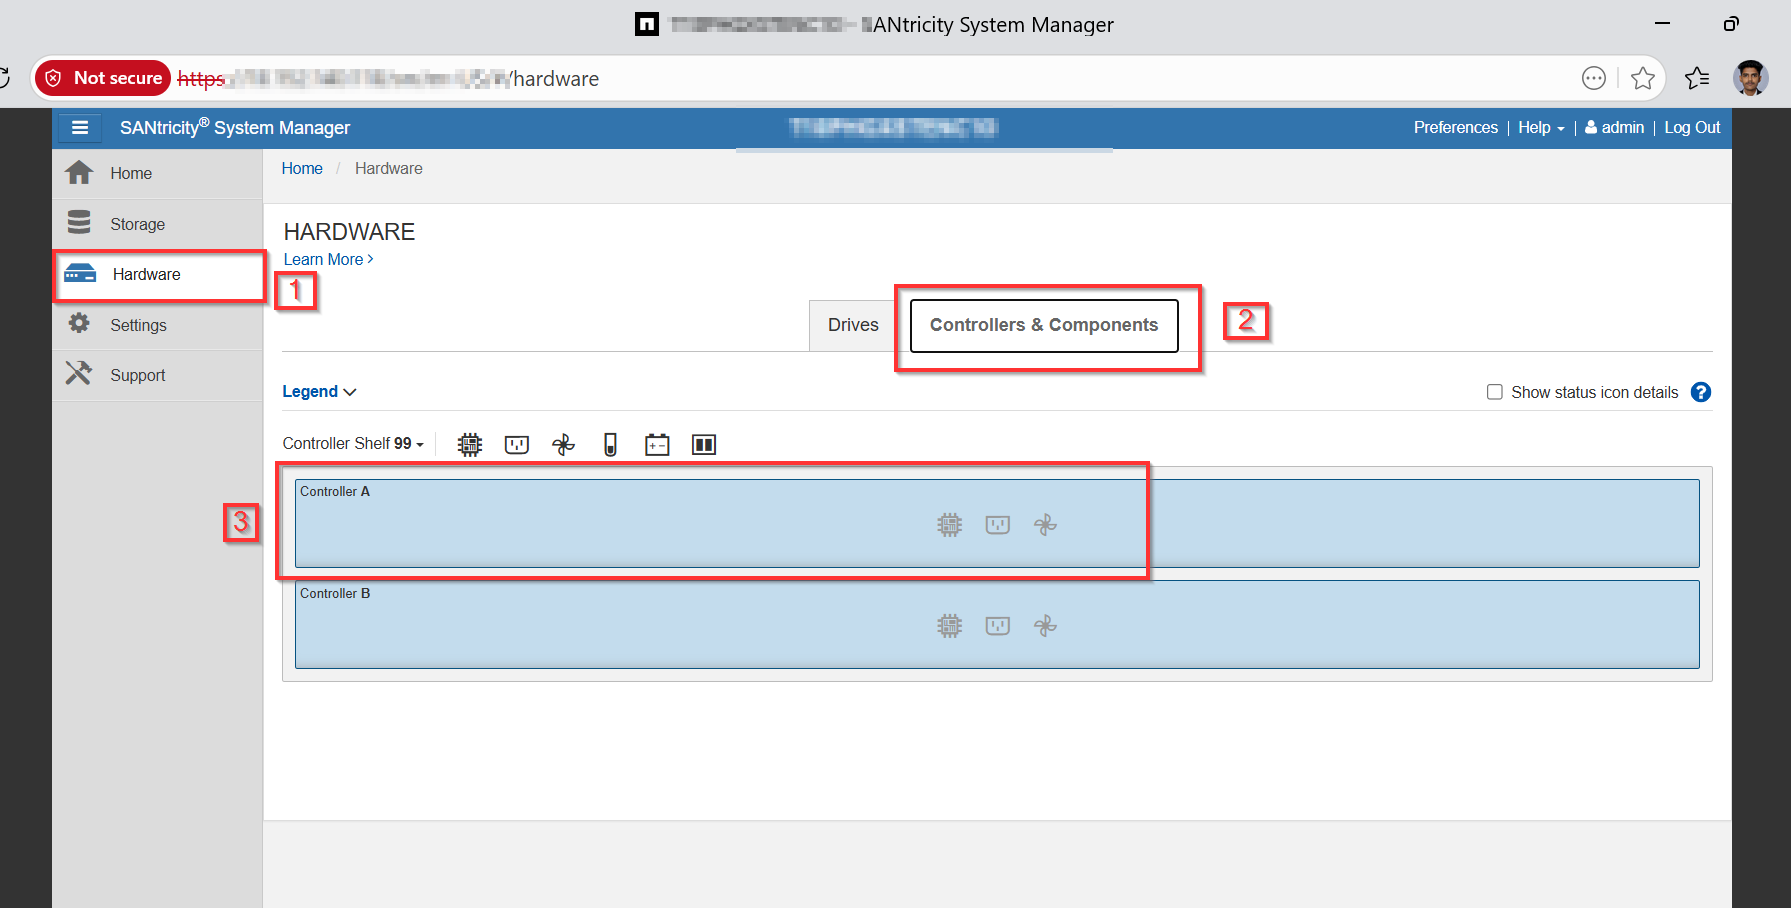Click the temperature sensor icon in the shelf toolbar
Viewport: 1791px width, 908px height.
click(610, 445)
